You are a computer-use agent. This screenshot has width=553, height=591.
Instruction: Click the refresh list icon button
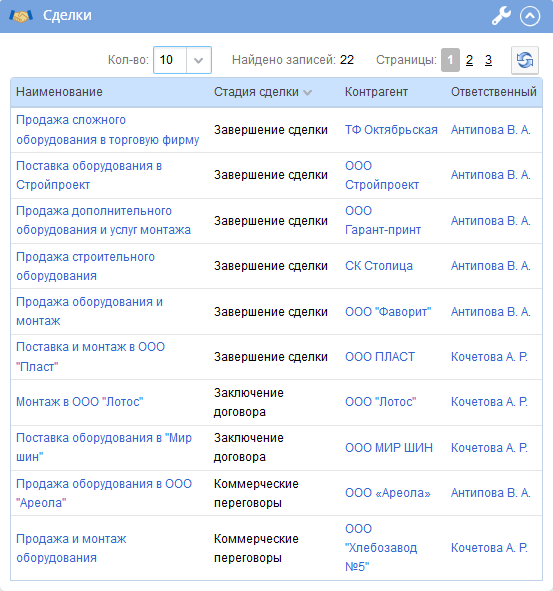[x=525, y=60]
